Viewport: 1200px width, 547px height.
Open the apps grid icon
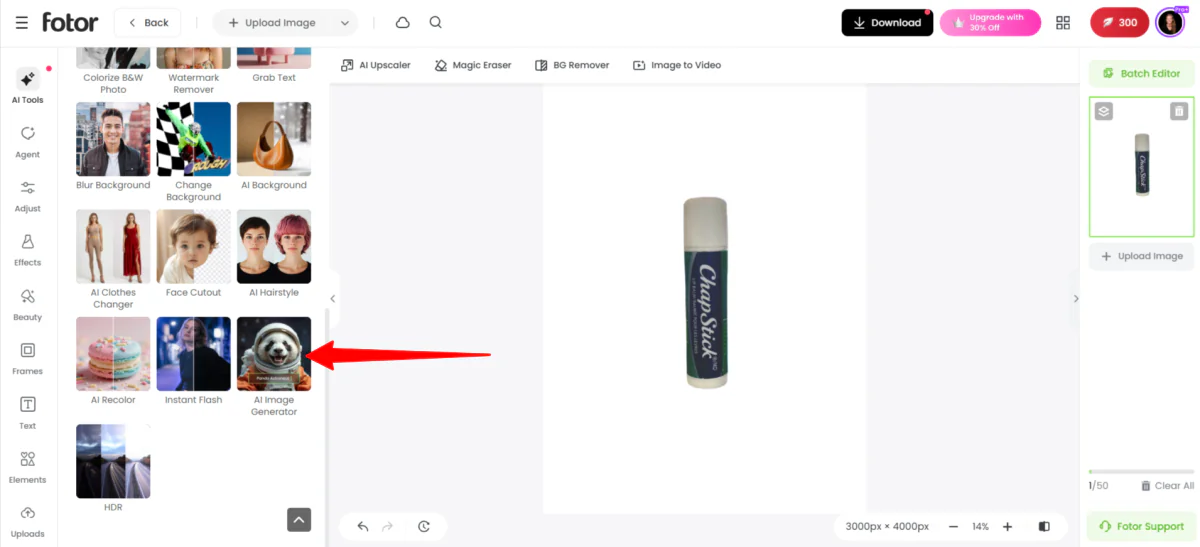click(1063, 23)
